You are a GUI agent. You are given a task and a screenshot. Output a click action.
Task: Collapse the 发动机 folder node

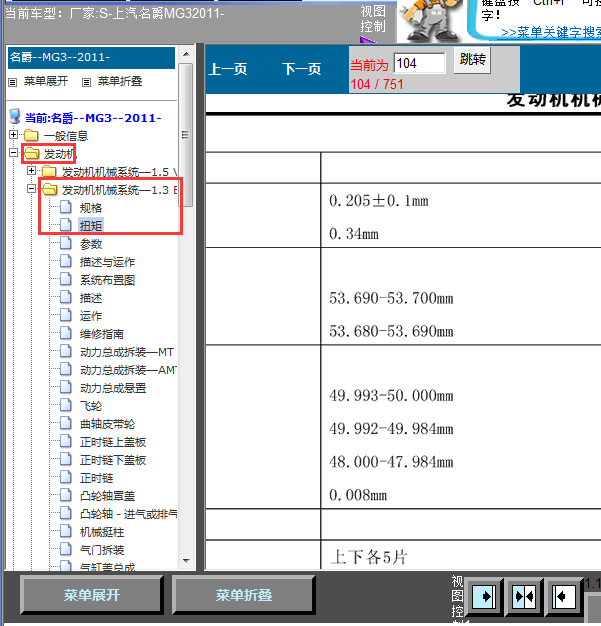14,153
